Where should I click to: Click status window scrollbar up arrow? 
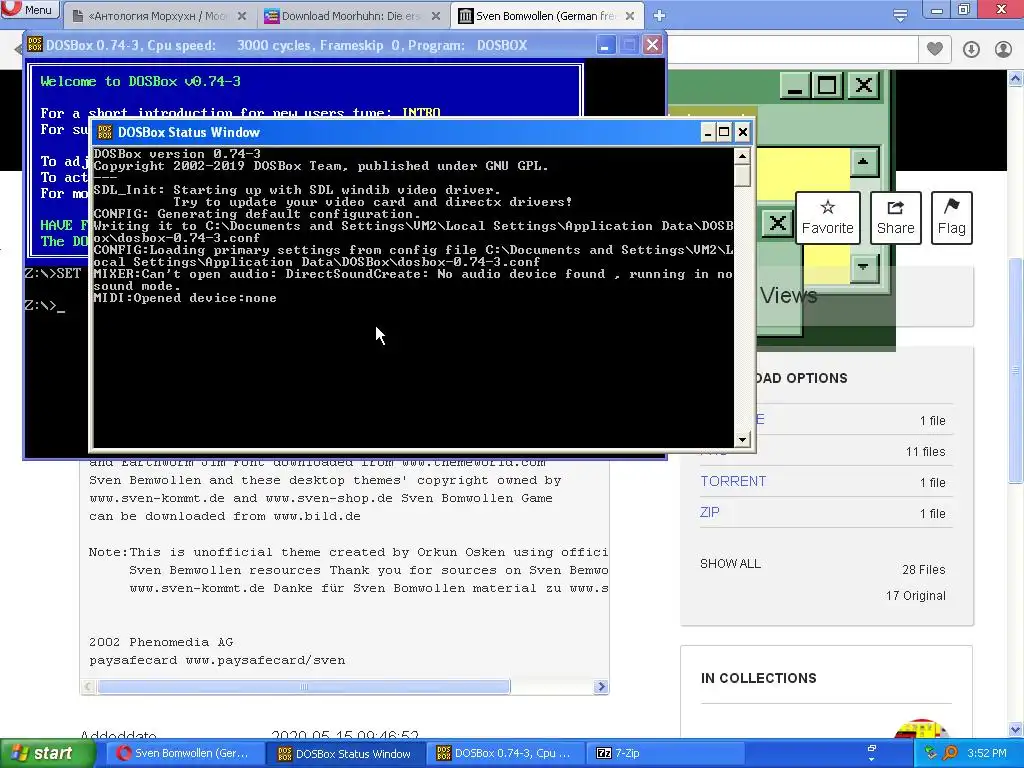[x=742, y=156]
